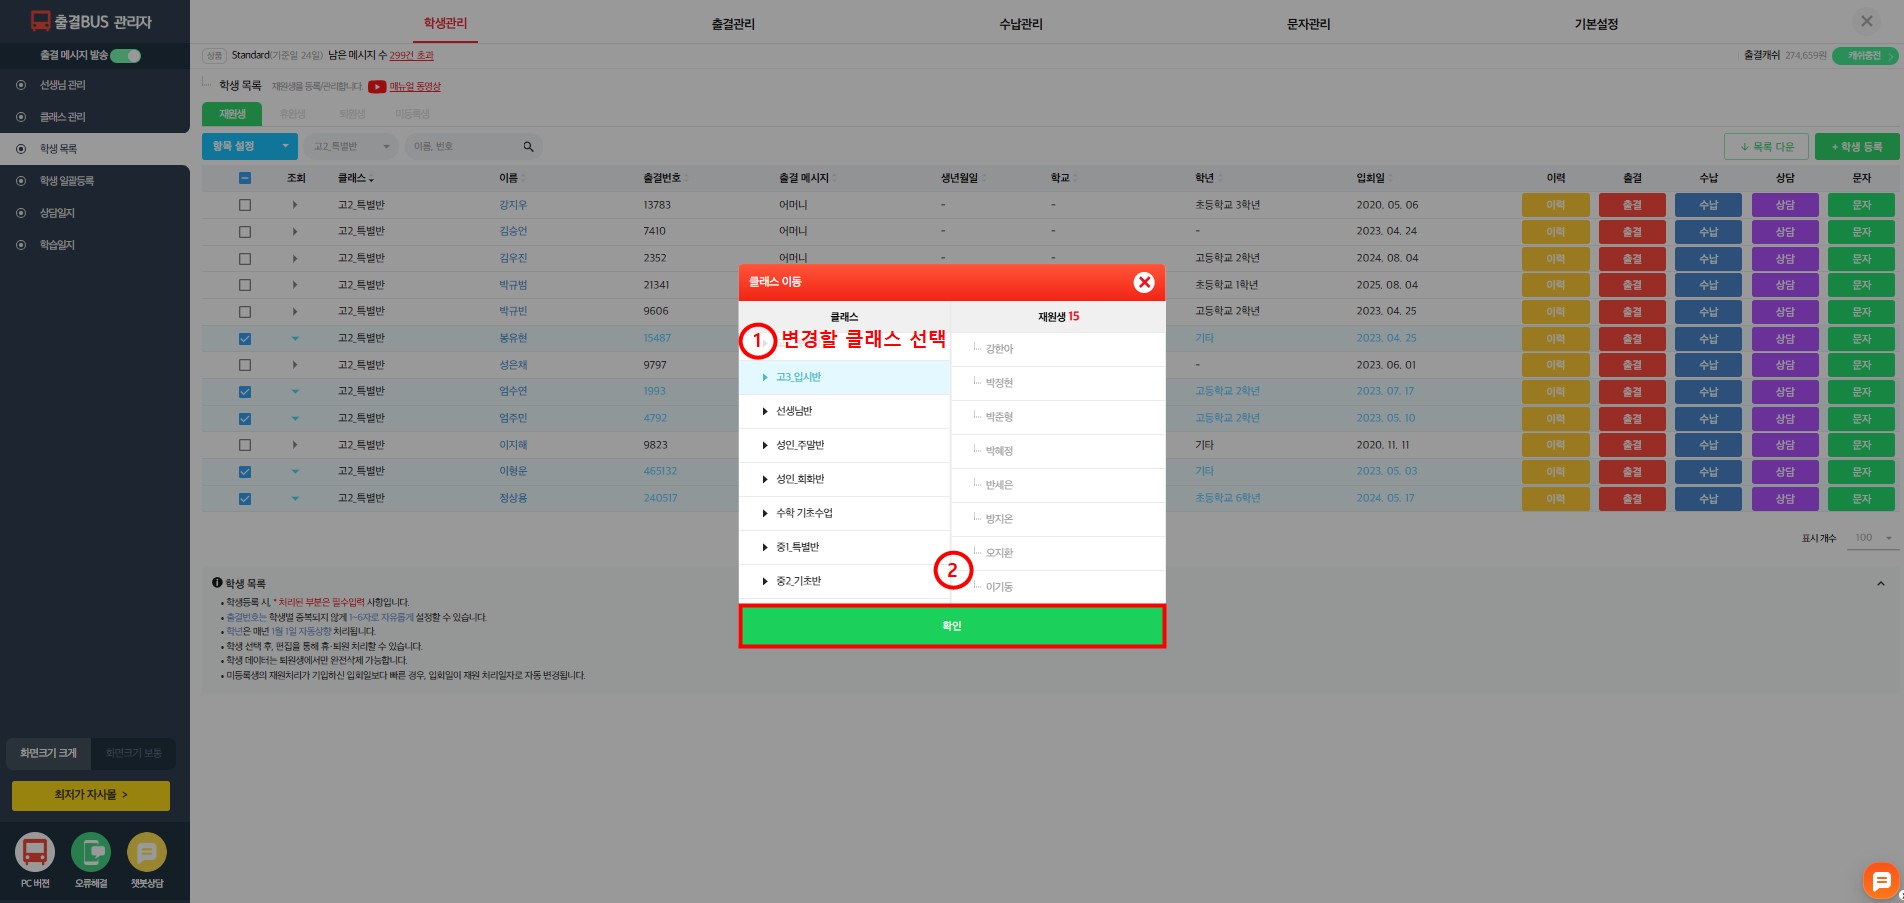
Task: Switch to the 출결관리 tab
Action: pyautogui.click(x=733, y=24)
